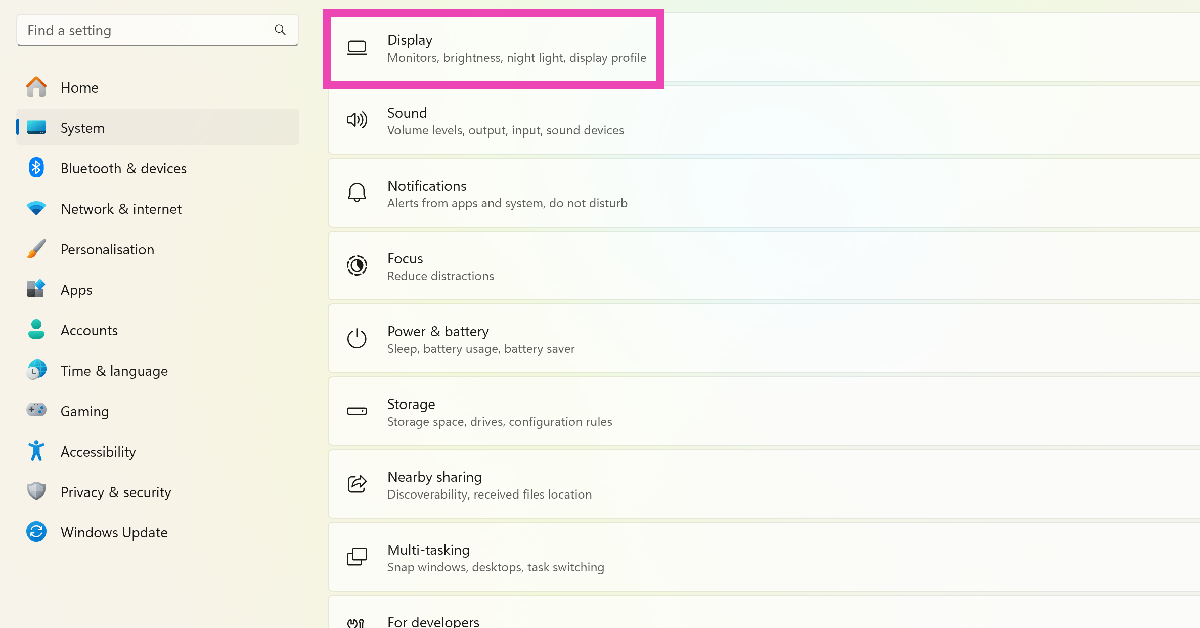Click the Windows Update icon
Screen dimensions: 1200x628
37,532
